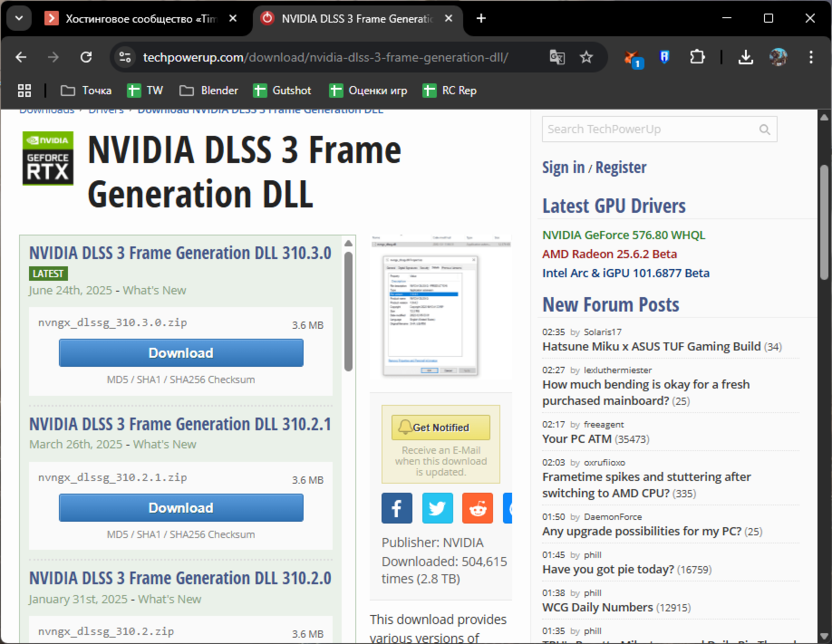This screenshot has width=832, height=644.
Task: Click Get Notified bell button
Action: [x=441, y=427]
